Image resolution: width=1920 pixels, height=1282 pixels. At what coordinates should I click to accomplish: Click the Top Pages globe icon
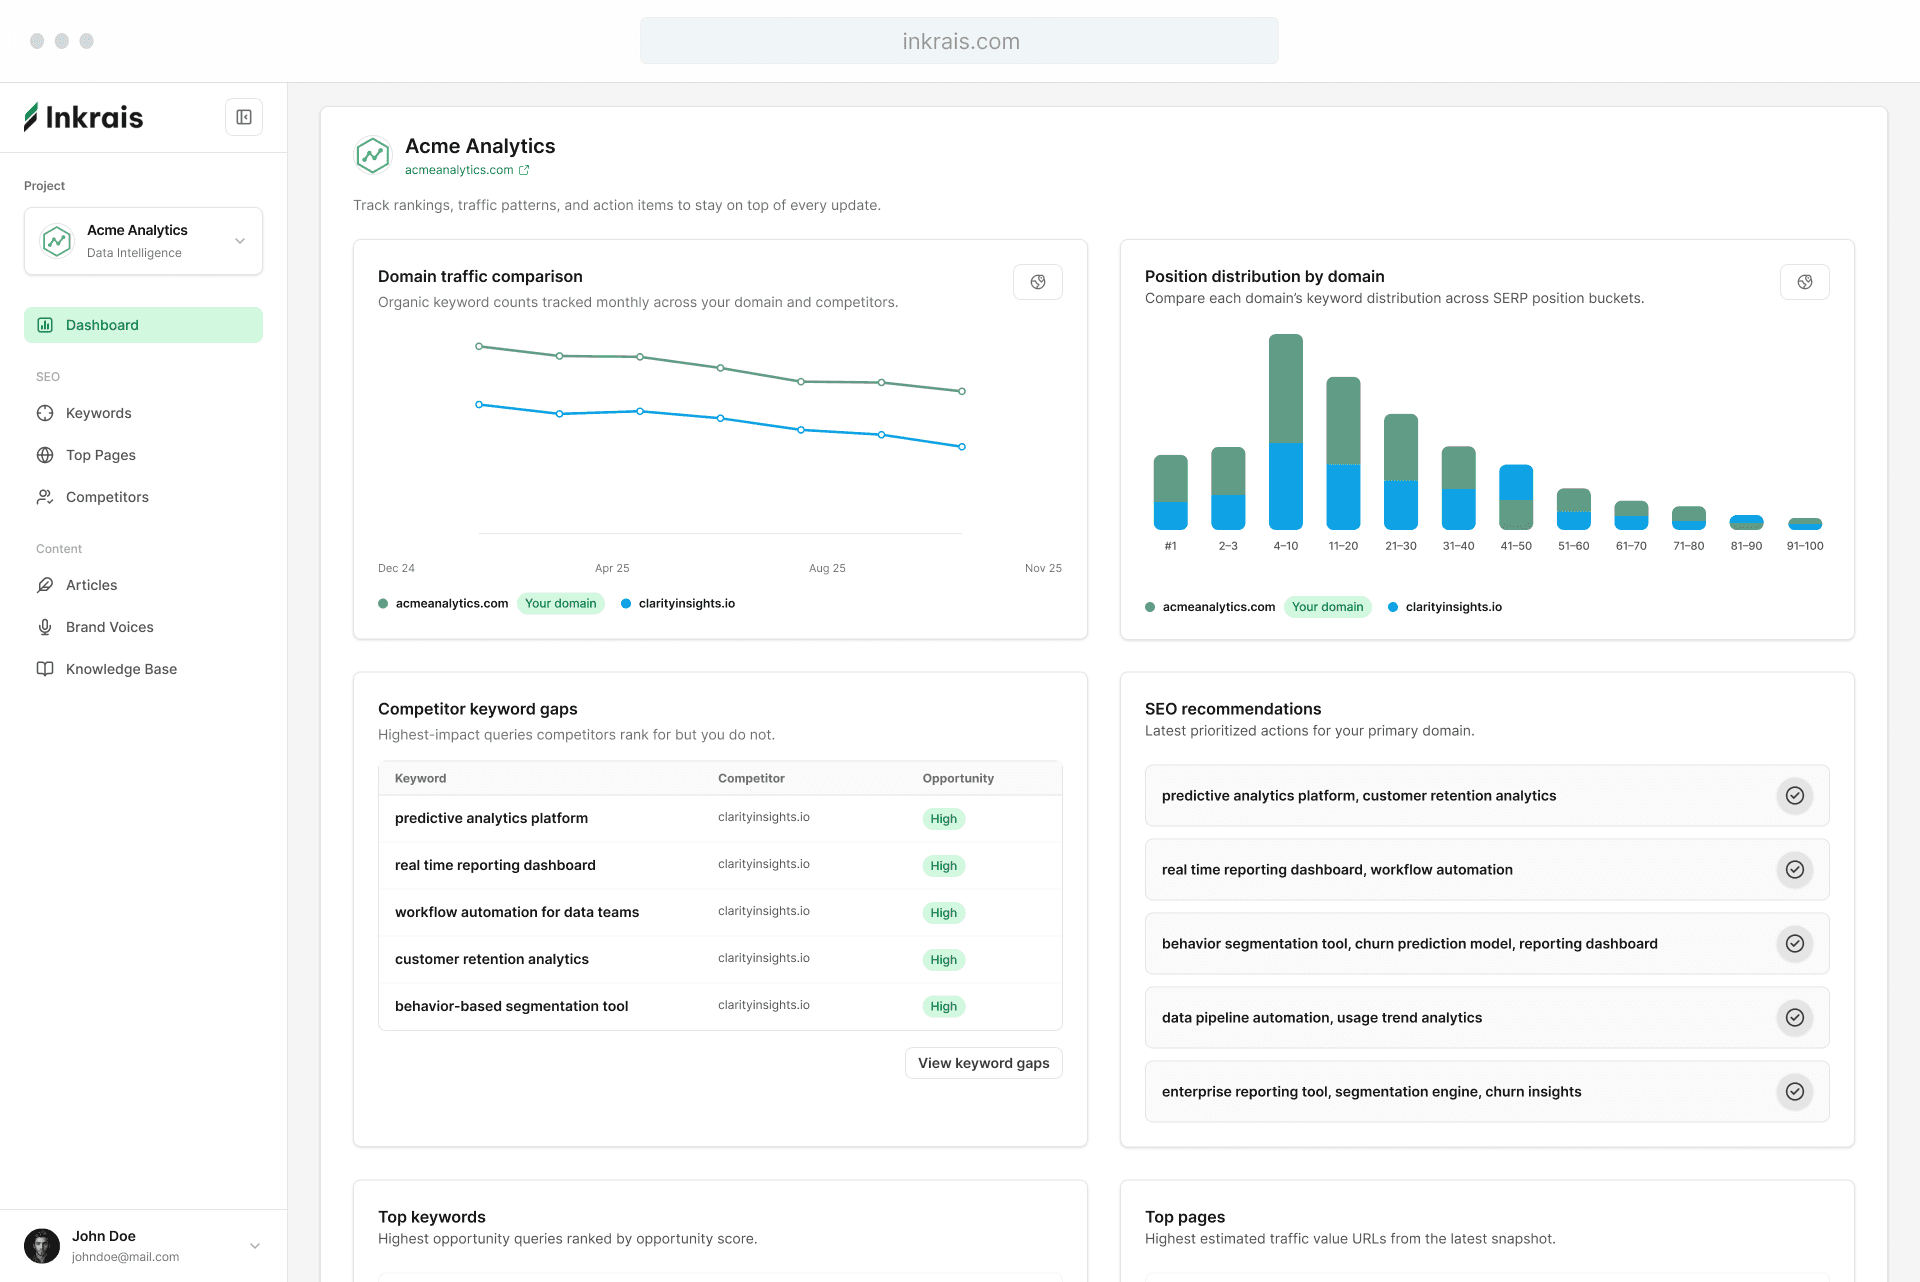pos(45,455)
